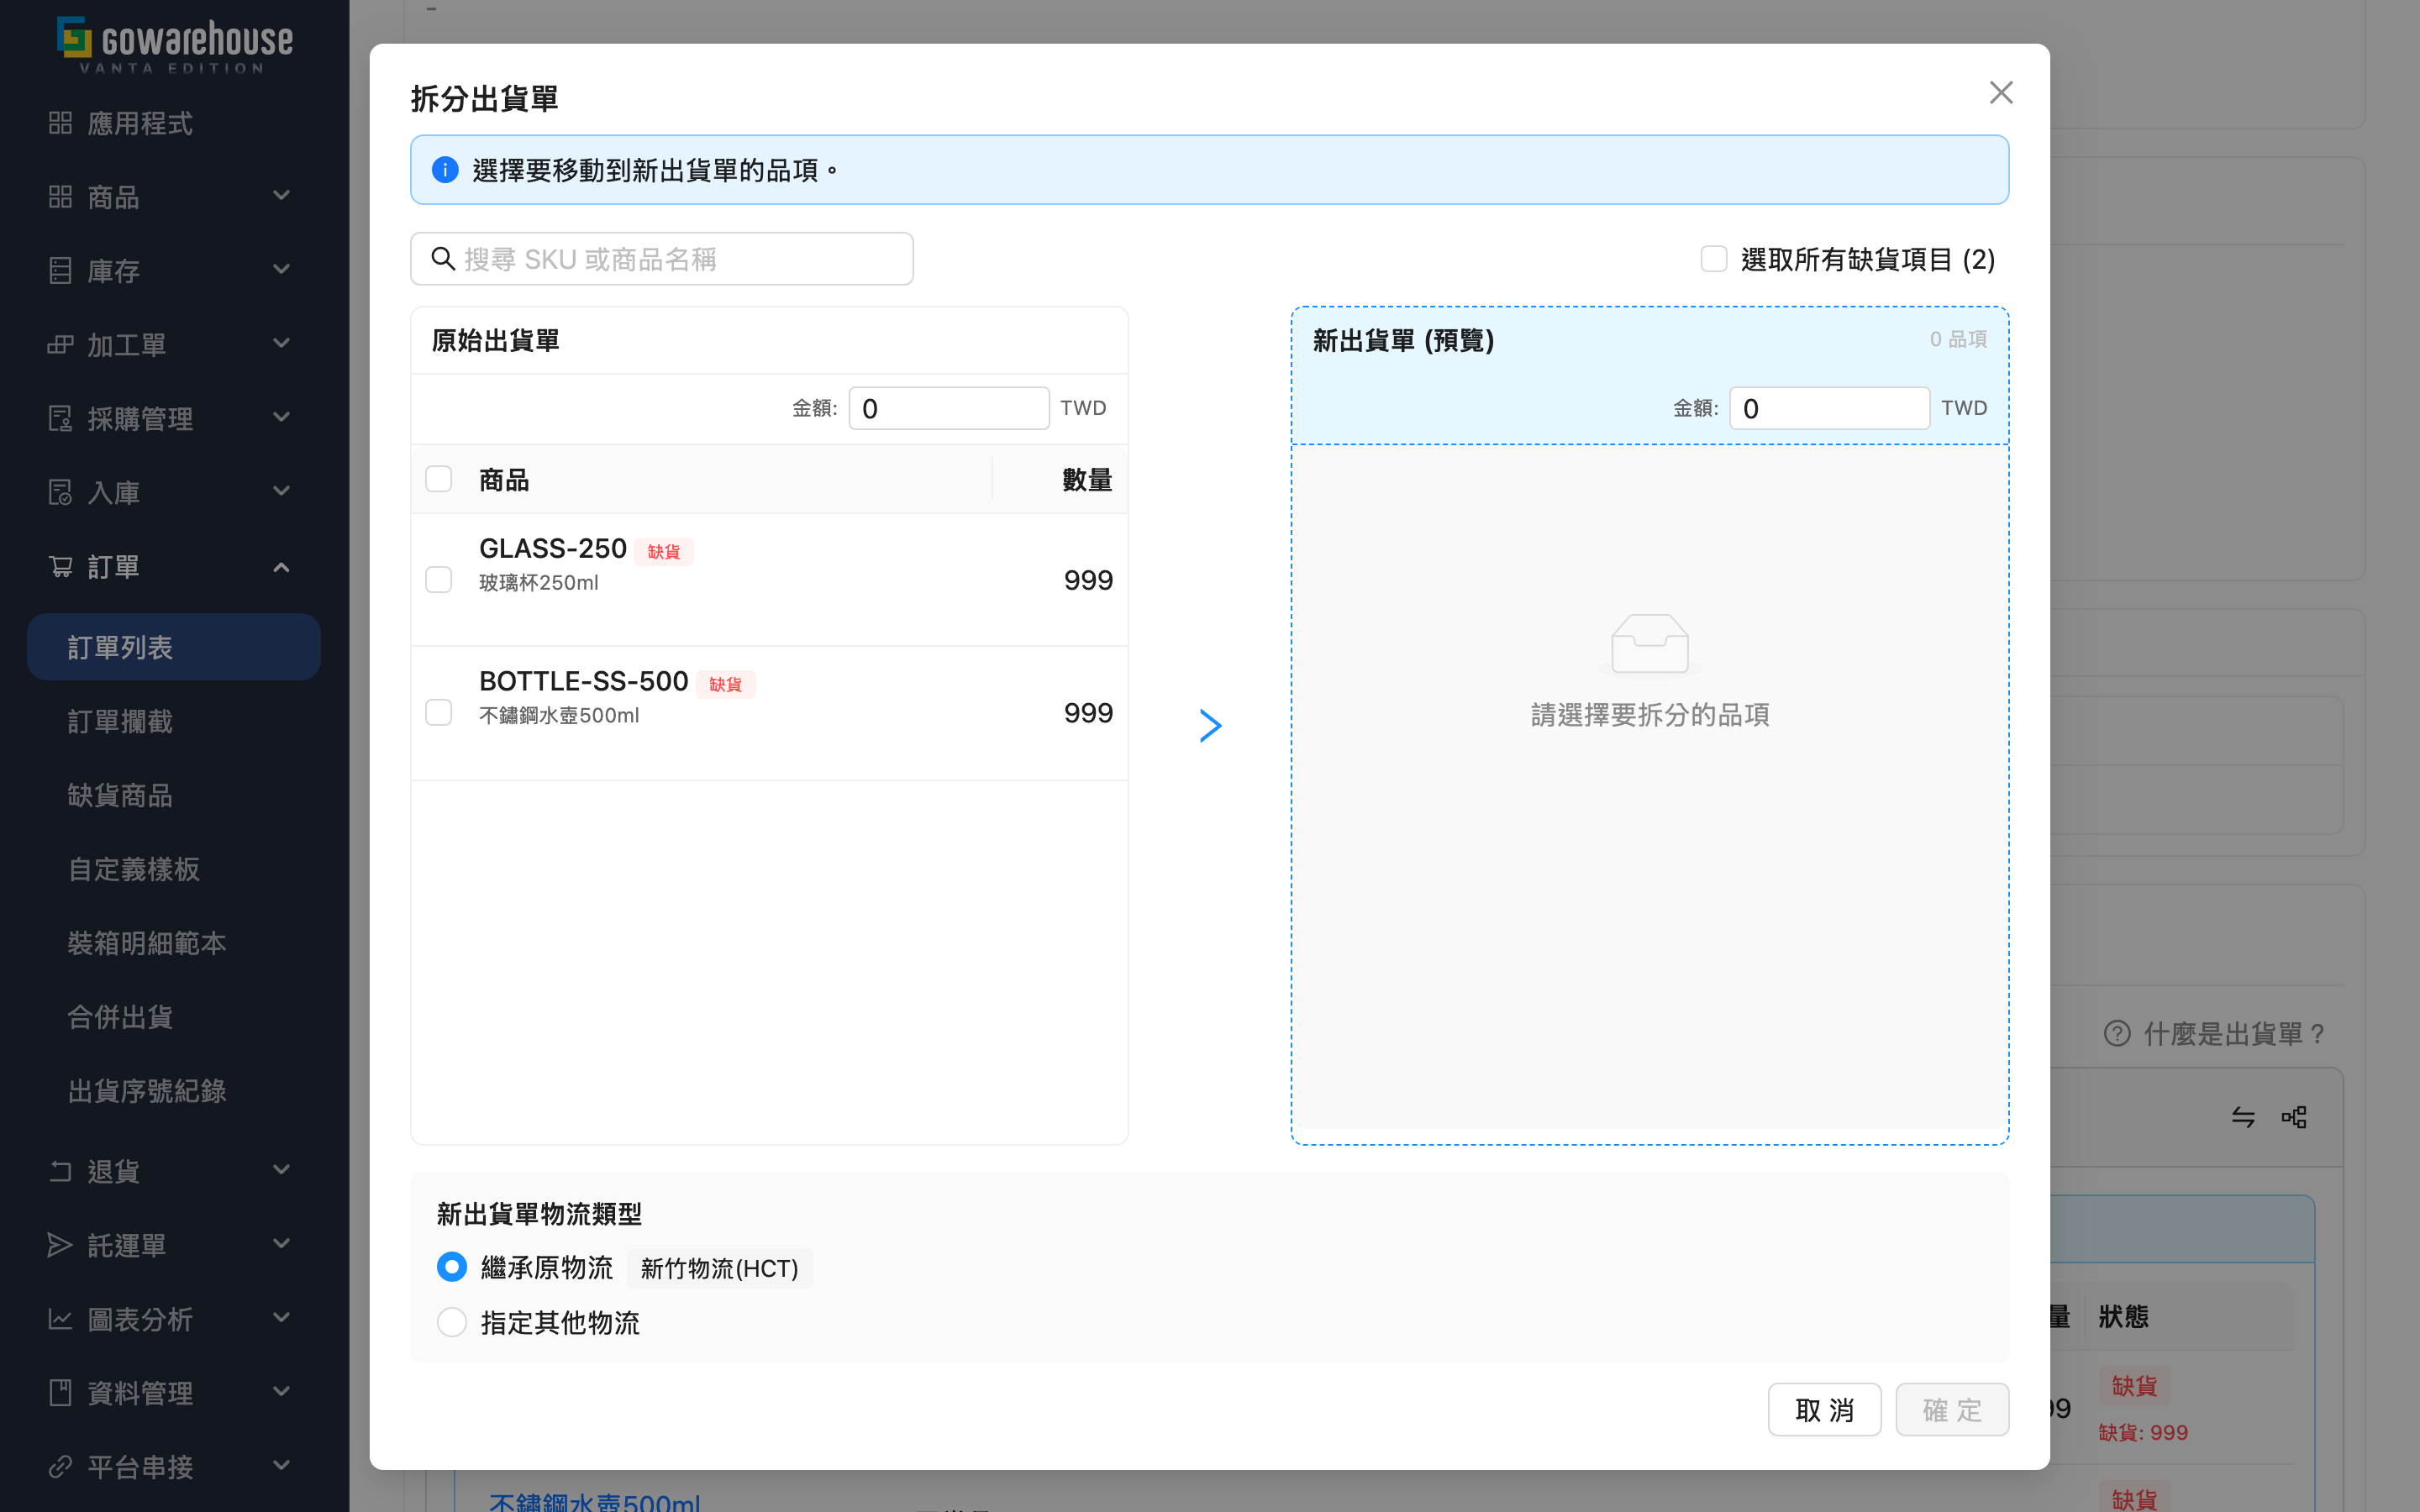
Task: Expand the 商品 menu chevron
Action: pos(282,195)
